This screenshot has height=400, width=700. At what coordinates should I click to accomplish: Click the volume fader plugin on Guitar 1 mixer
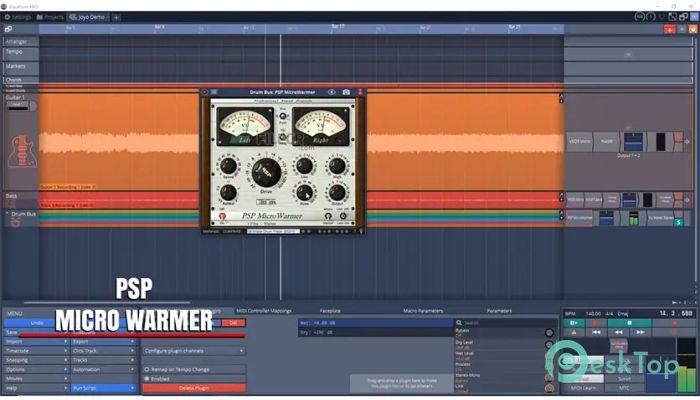[633, 142]
